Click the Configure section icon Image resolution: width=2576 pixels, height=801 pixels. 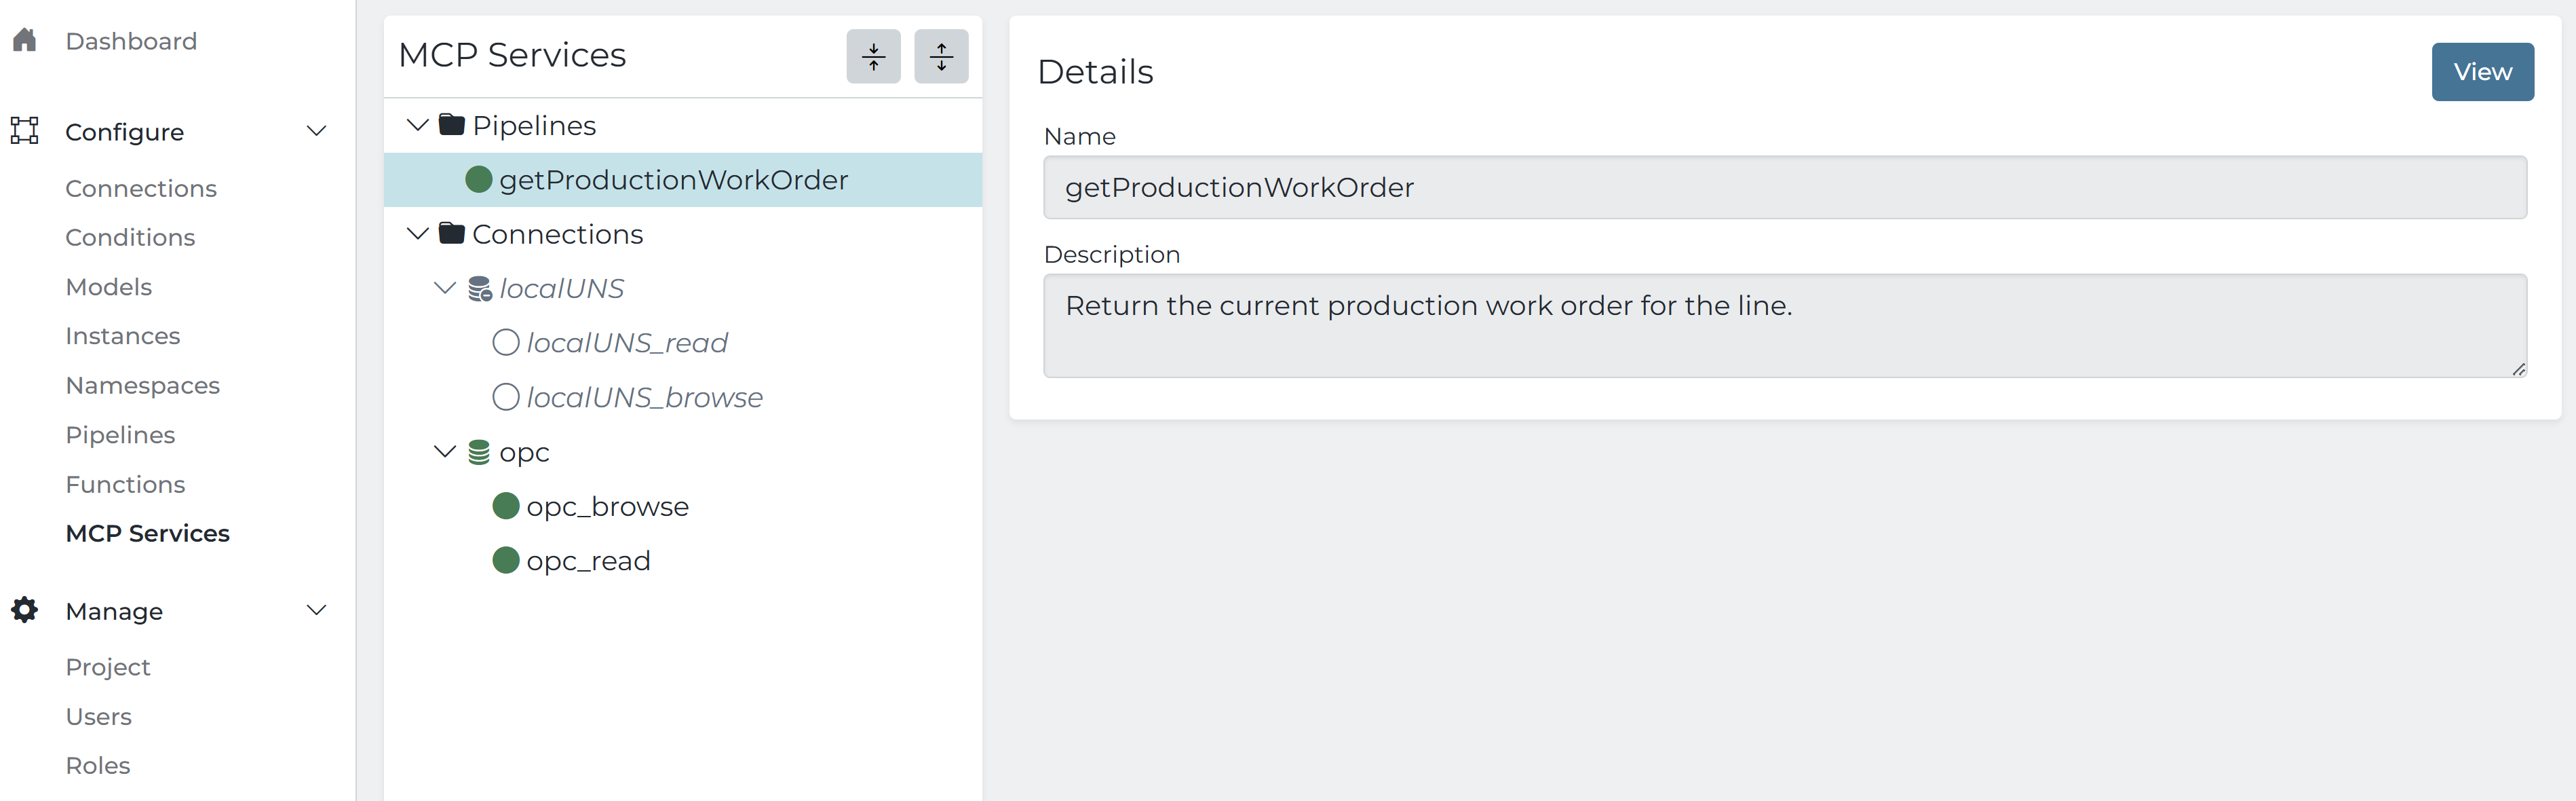25,131
